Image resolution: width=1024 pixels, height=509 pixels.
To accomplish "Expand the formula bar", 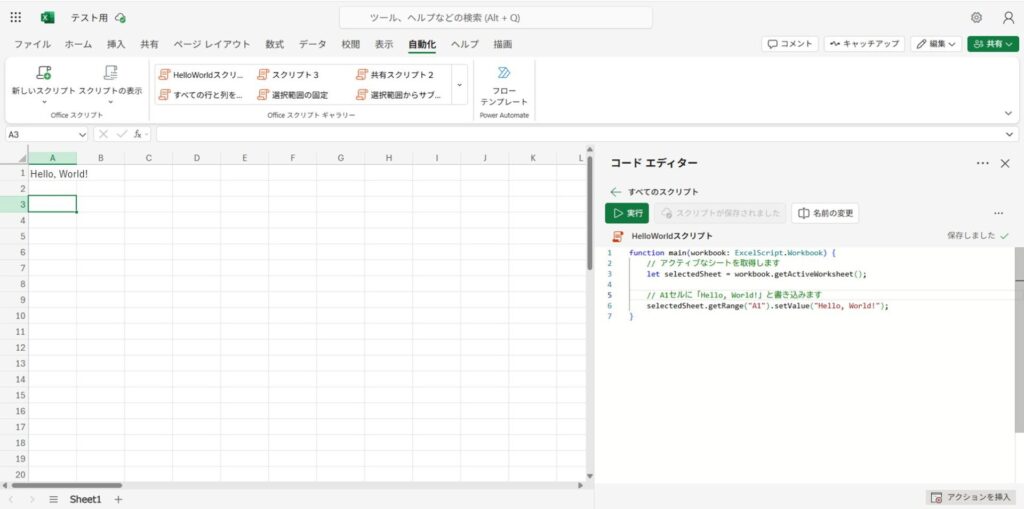I will point(1010,134).
